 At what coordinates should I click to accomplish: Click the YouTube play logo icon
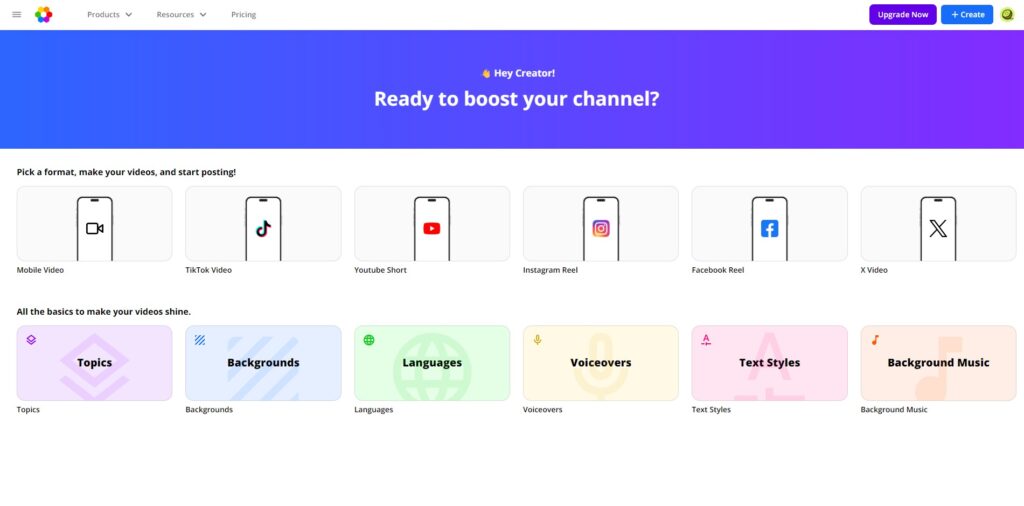pyautogui.click(x=432, y=229)
